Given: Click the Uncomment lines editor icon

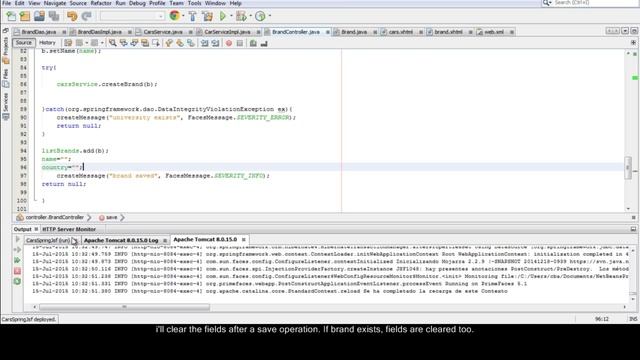Looking at the screenshot, I should click(x=264, y=43).
